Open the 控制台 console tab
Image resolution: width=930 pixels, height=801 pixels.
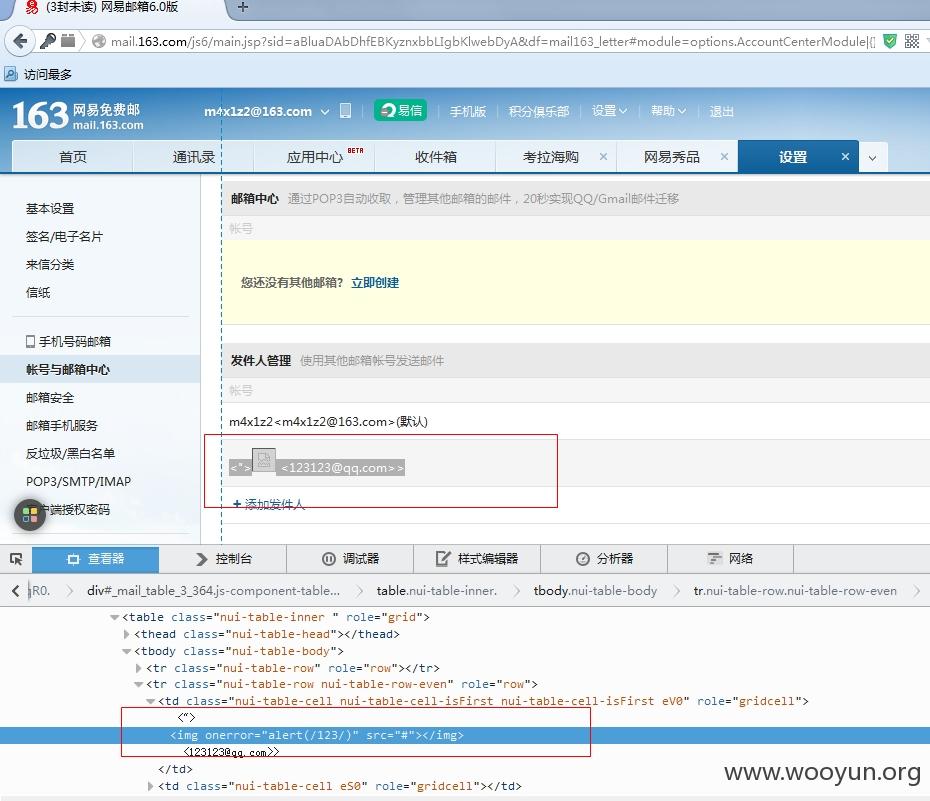[223, 559]
